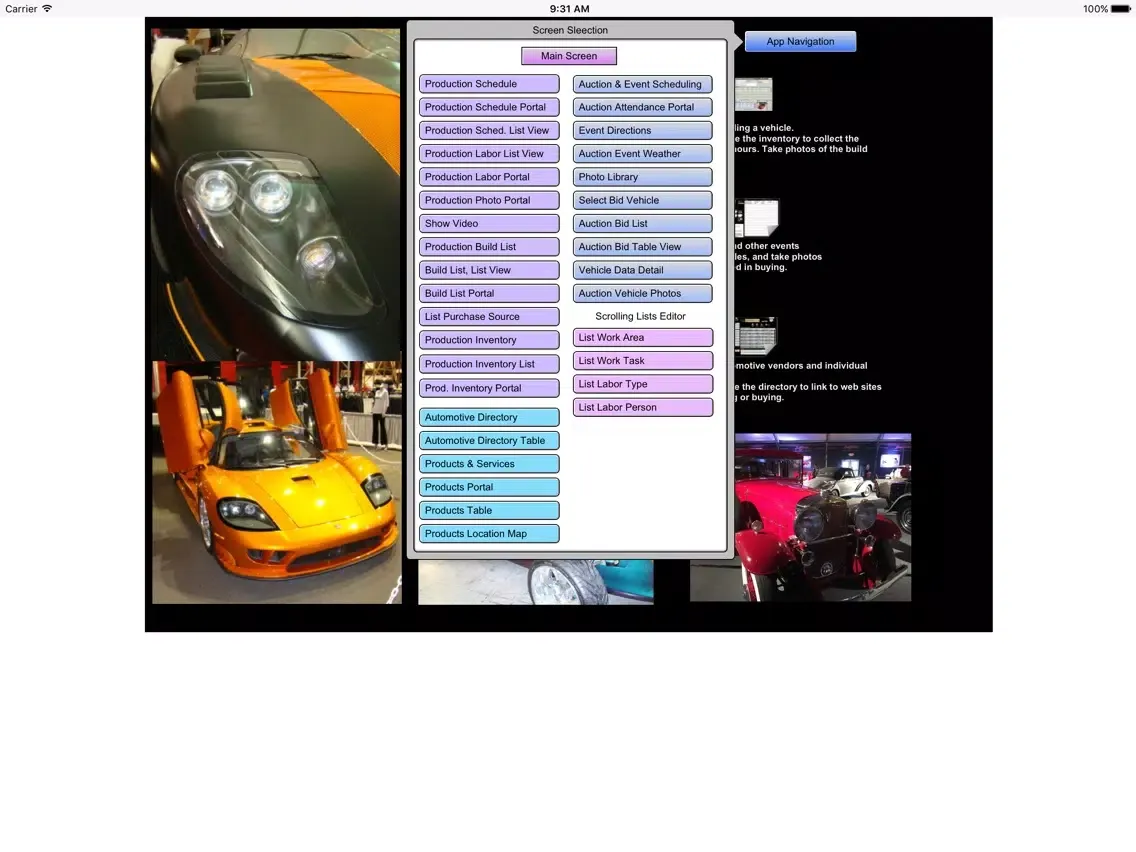Screen dimensions: 1136x852
Task: Tap the Screen Sleection popup title
Action: pyautogui.click(x=570, y=30)
